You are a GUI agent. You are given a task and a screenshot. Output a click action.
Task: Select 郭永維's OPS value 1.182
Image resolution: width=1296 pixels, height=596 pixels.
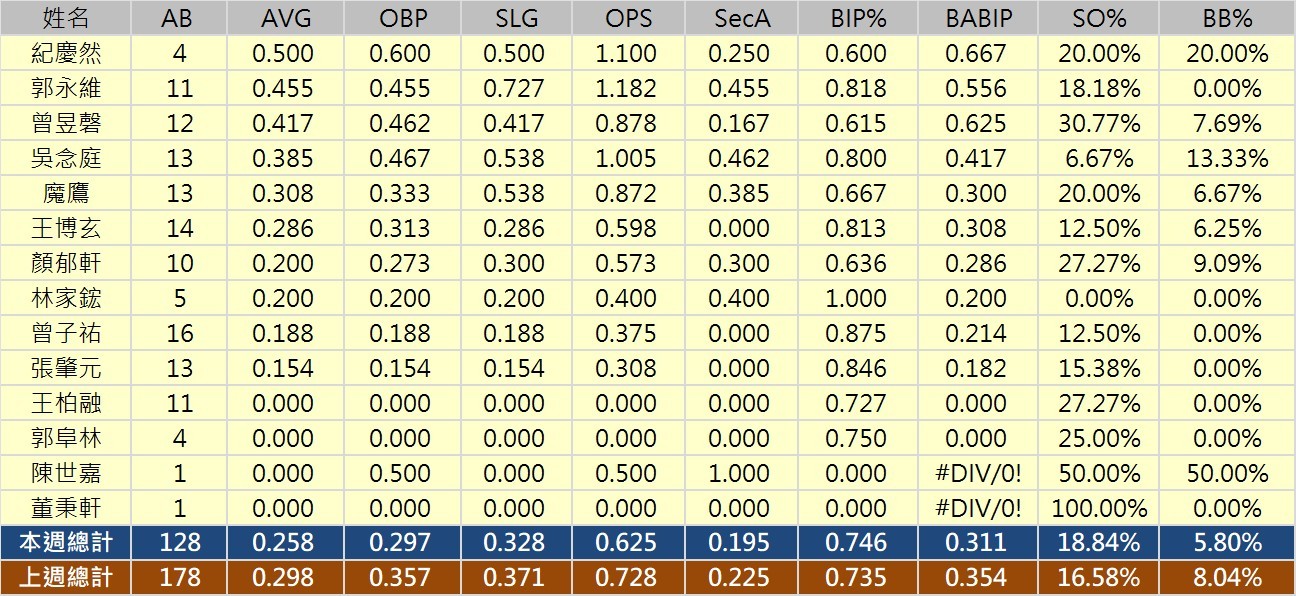[629, 88]
